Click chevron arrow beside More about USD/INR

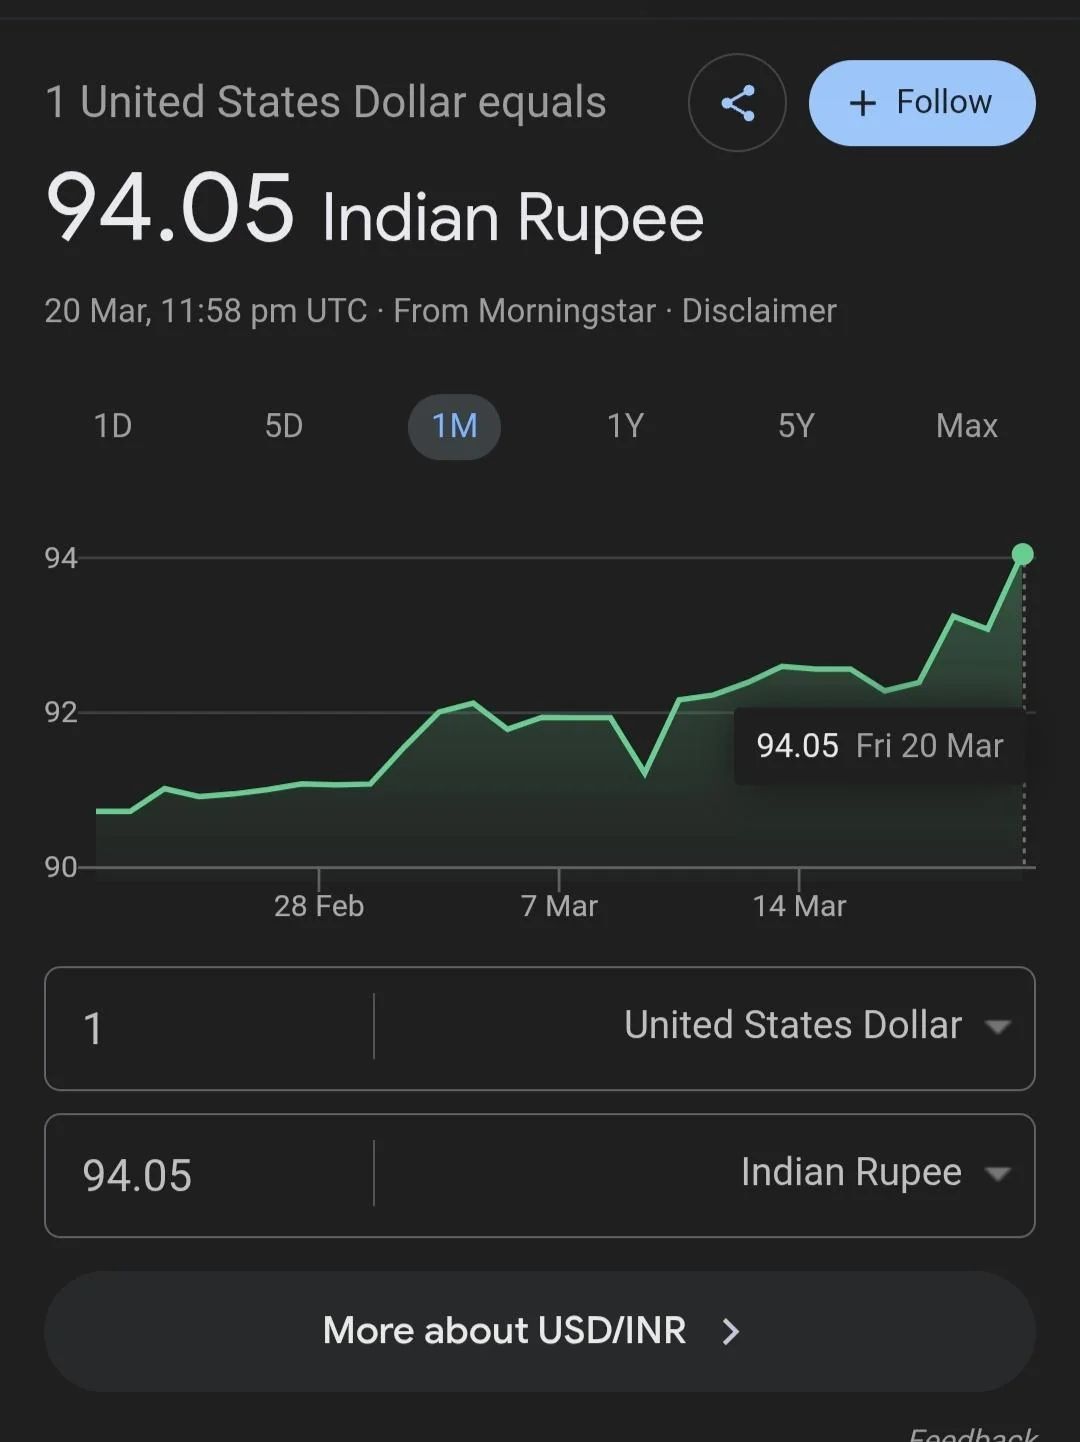(731, 1331)
